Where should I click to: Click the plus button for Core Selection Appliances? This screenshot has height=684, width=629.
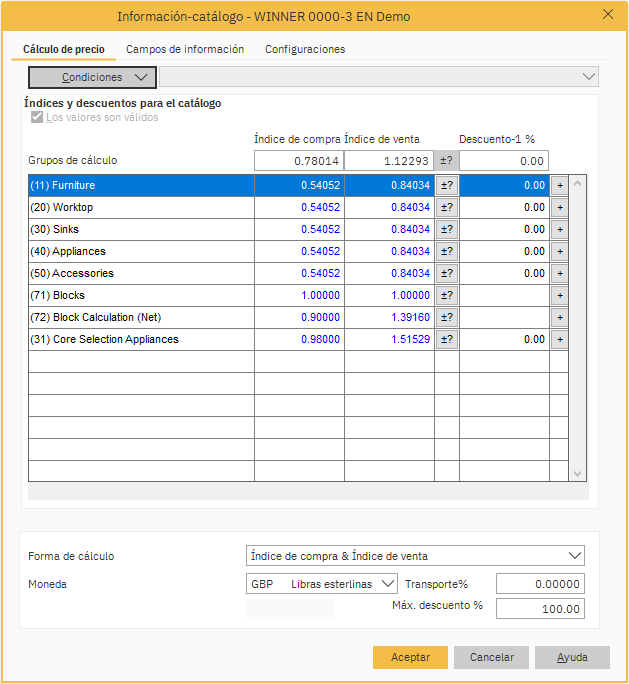[560, 339]
